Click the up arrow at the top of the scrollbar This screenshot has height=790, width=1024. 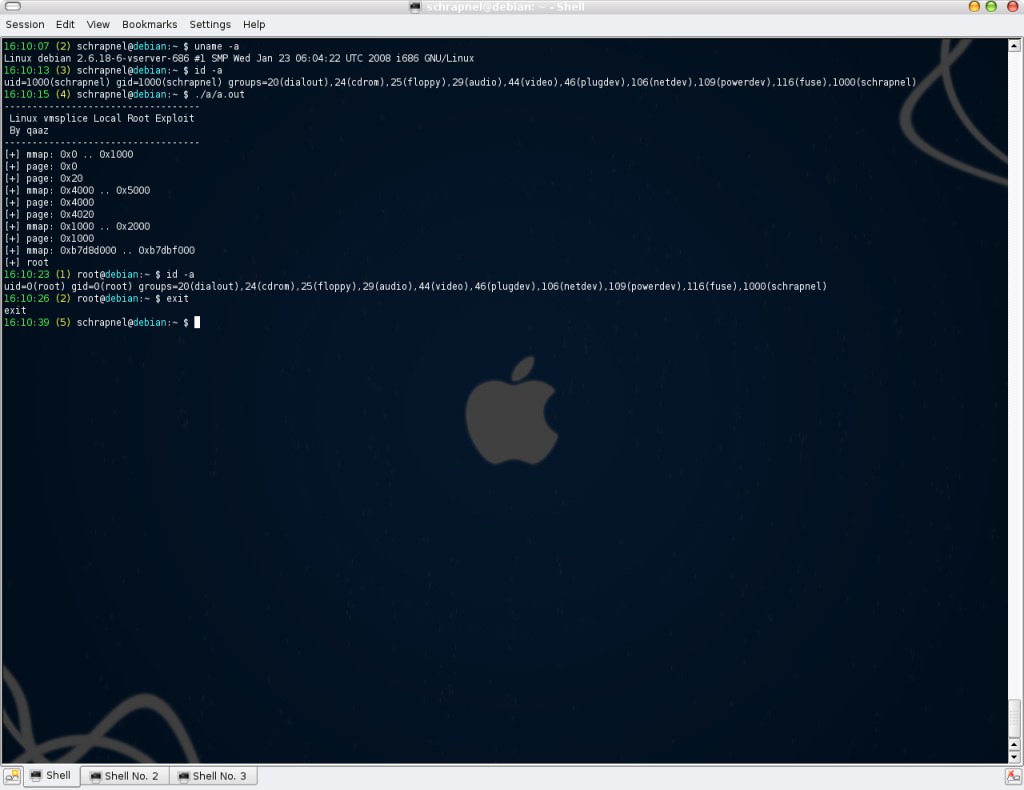coord(1014,45)
